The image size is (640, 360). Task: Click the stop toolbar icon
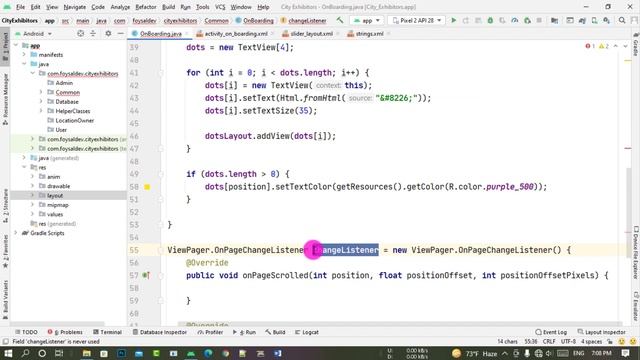[539, 20]
